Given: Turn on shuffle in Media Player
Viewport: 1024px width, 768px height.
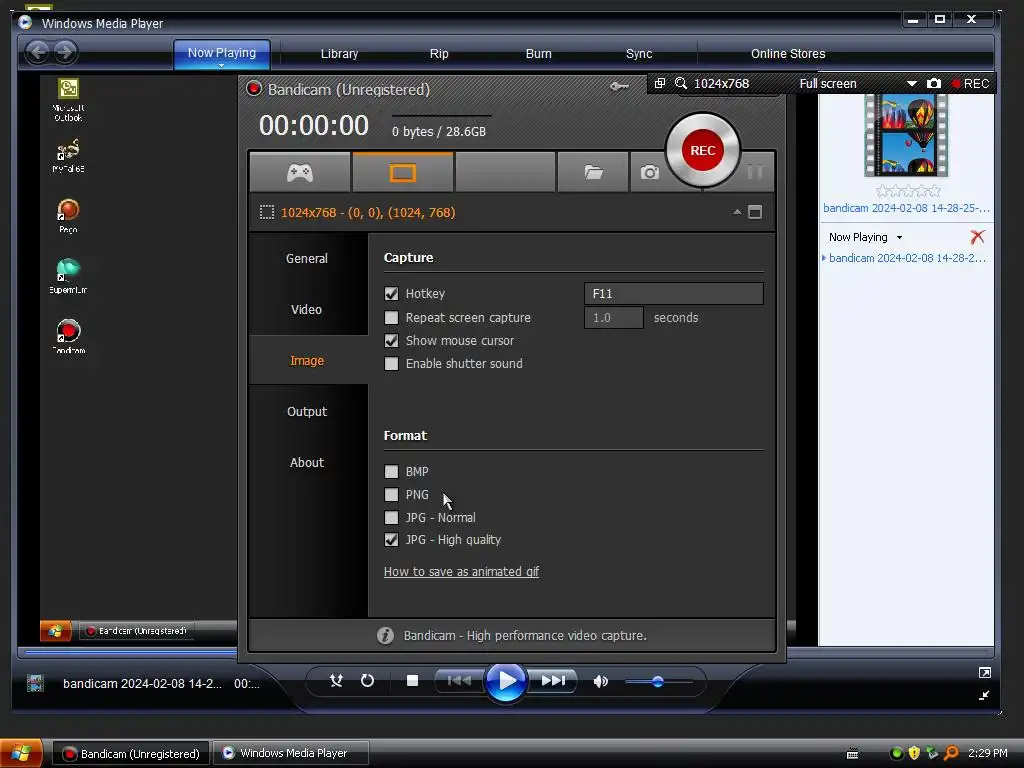Looking at the screenshot, I should coord(336,681).
